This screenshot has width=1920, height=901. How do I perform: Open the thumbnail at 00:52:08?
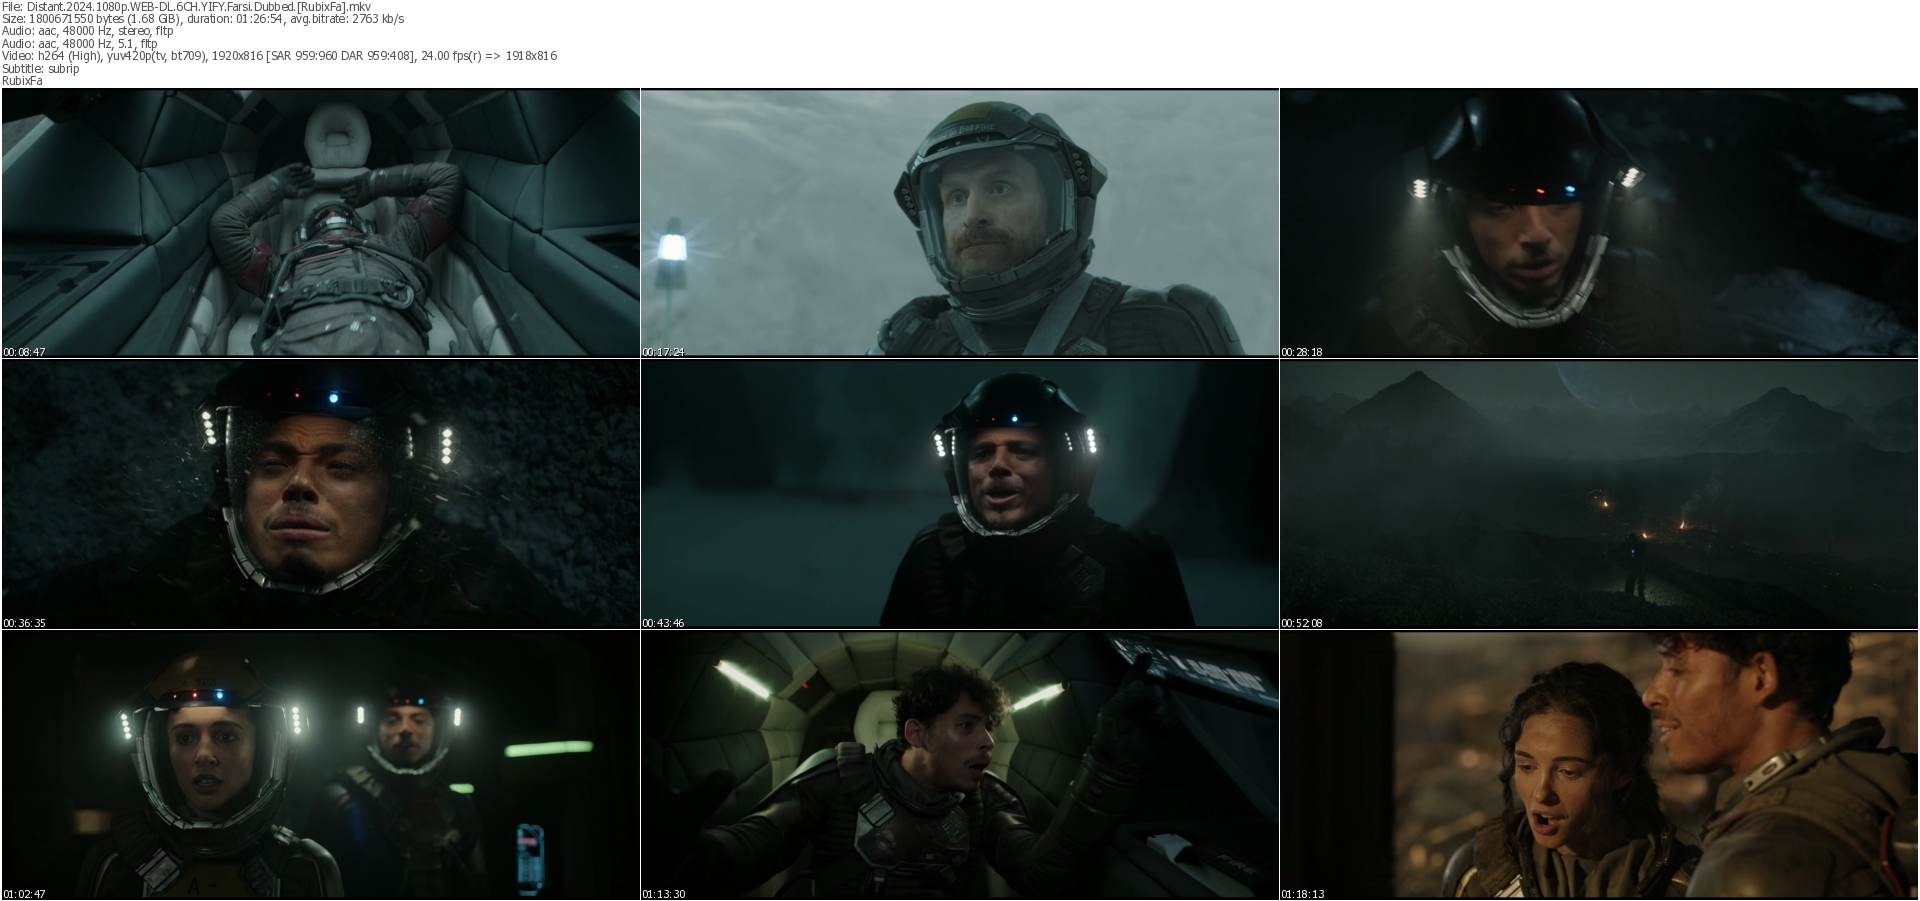coord(1599,494)
